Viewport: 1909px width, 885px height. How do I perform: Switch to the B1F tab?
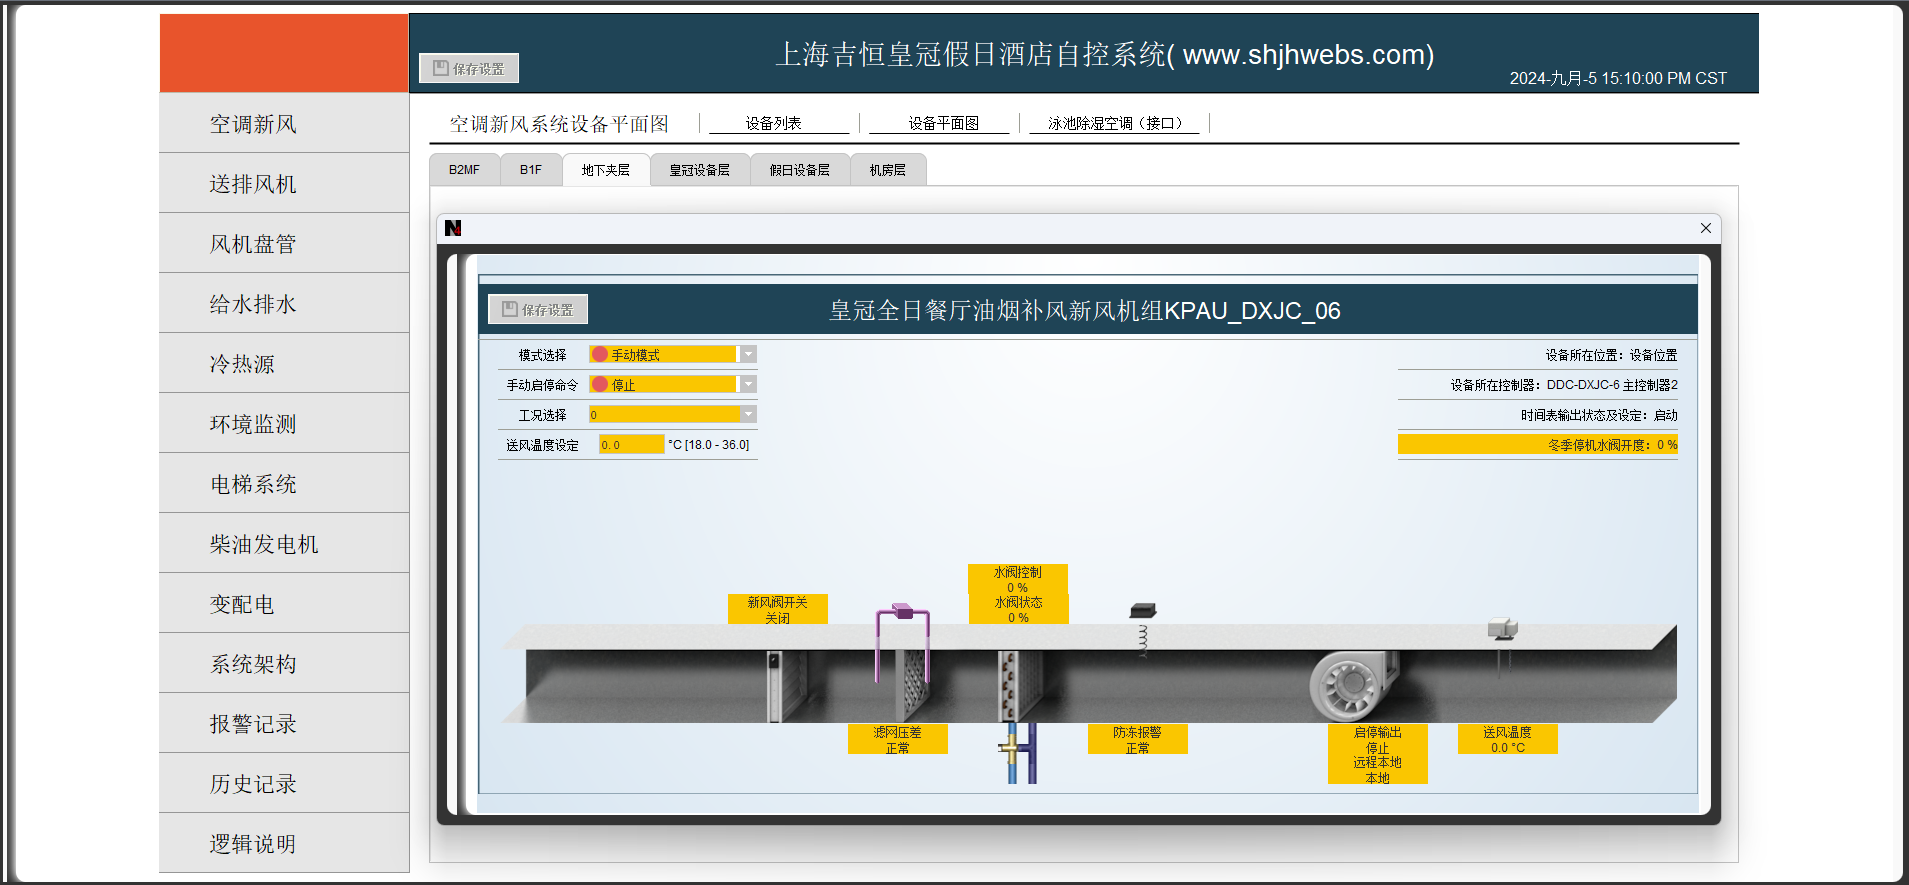[531, 170]
